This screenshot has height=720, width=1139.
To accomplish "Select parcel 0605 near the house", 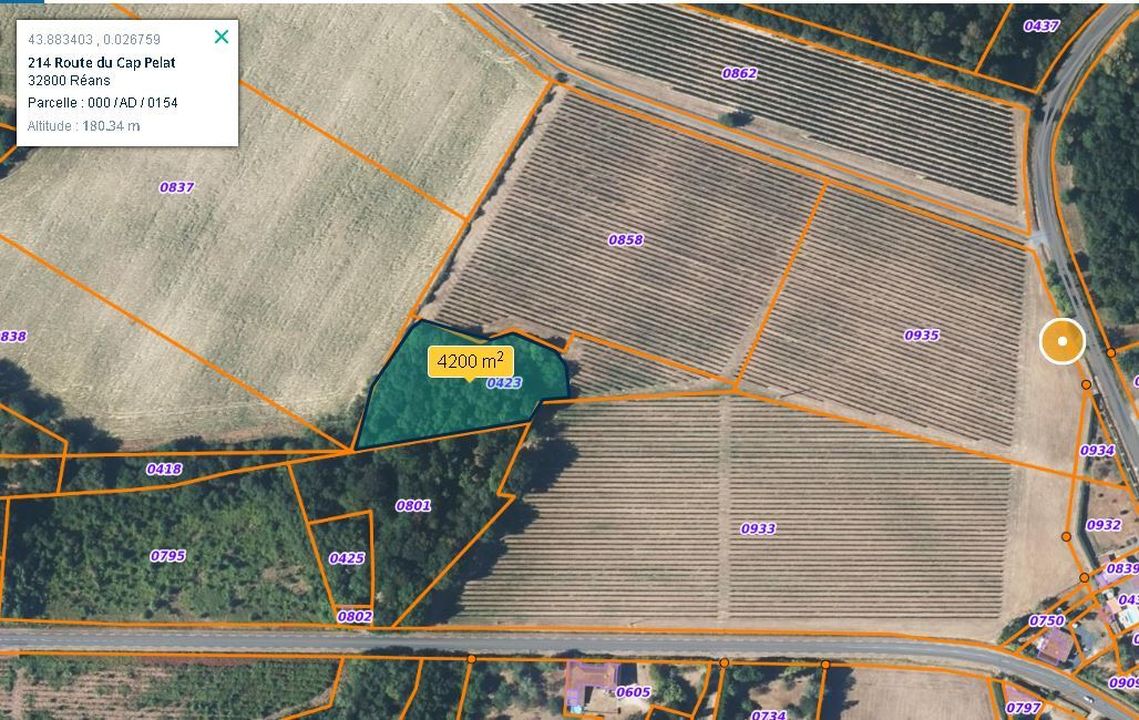I will (x=633, y=692).
